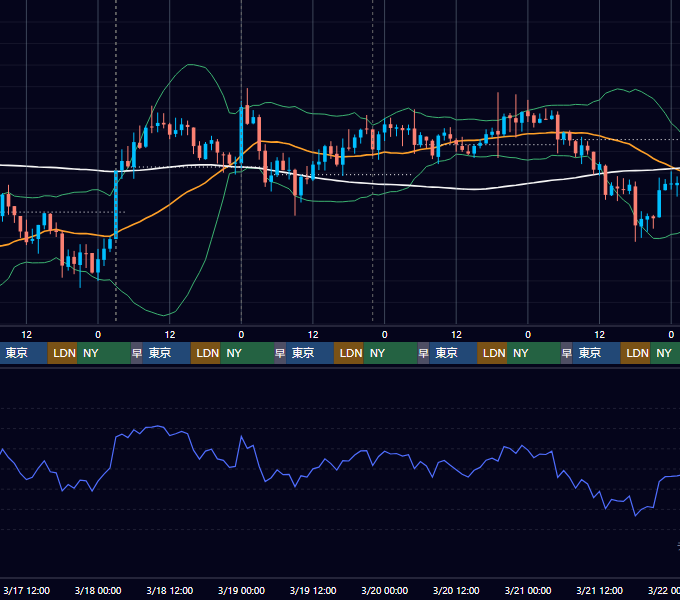The width and height of the screenshot is (680, 600).
Task: Click the 早 block before the 3/18 東京 session
Action: click(137, 353)
